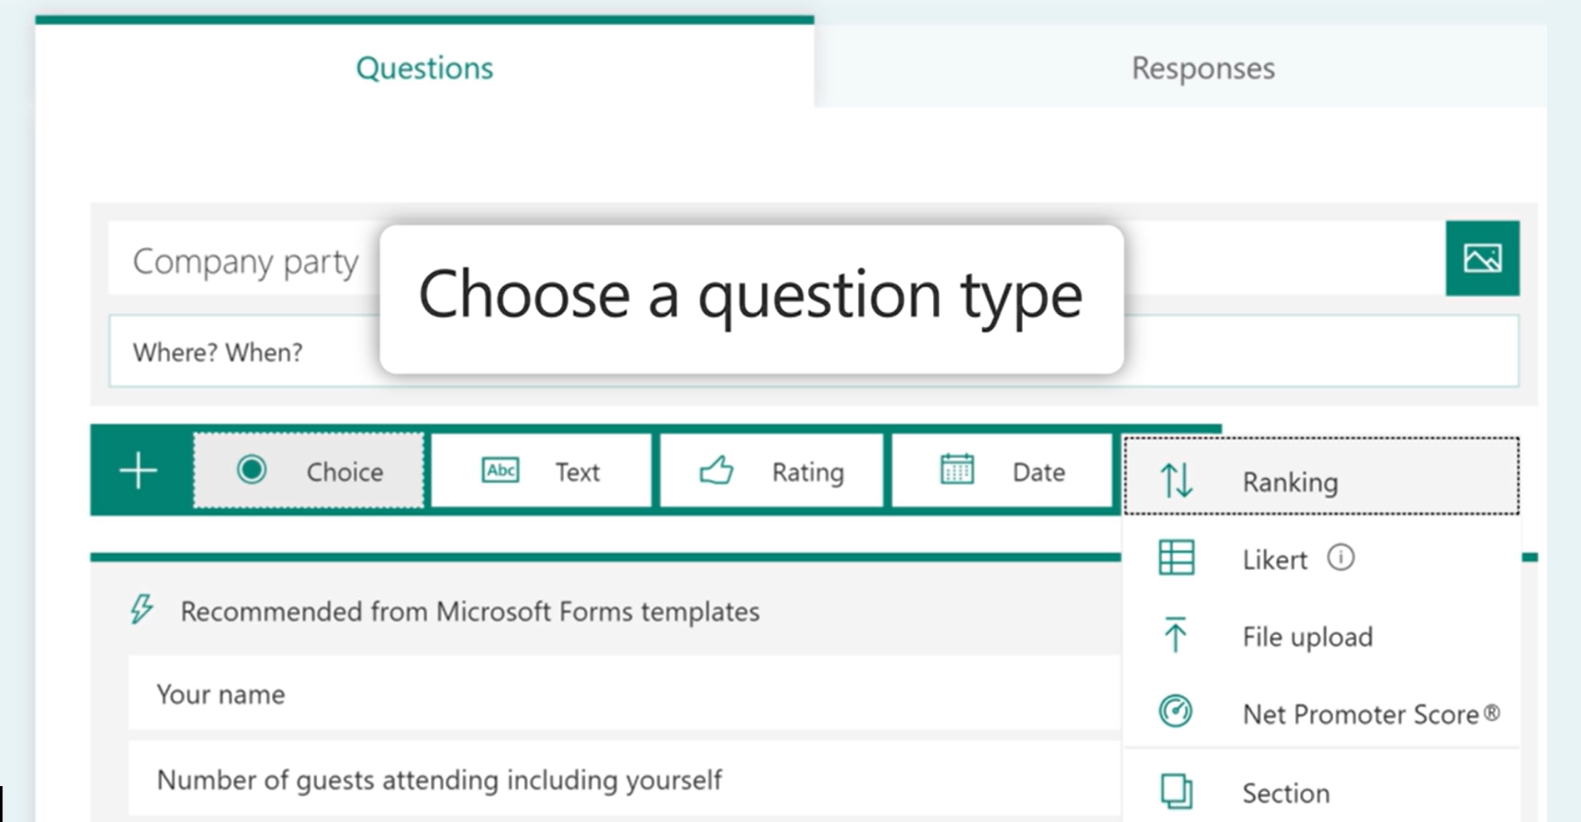Viewport: 1581px width, 822px height.
Task: Insert image using the picture icon
Action: click(x=1481, y=258)
